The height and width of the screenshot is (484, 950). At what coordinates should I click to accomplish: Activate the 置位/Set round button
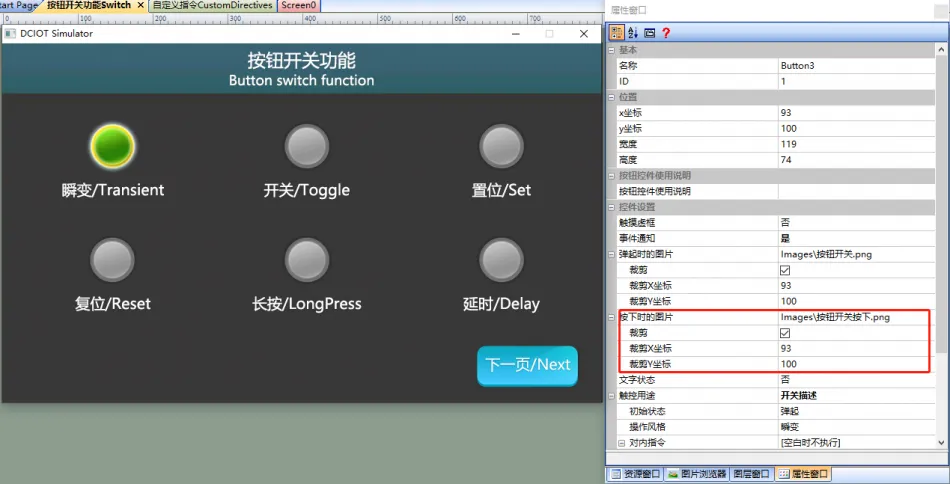pyautogui.click(x=501, y=146)
